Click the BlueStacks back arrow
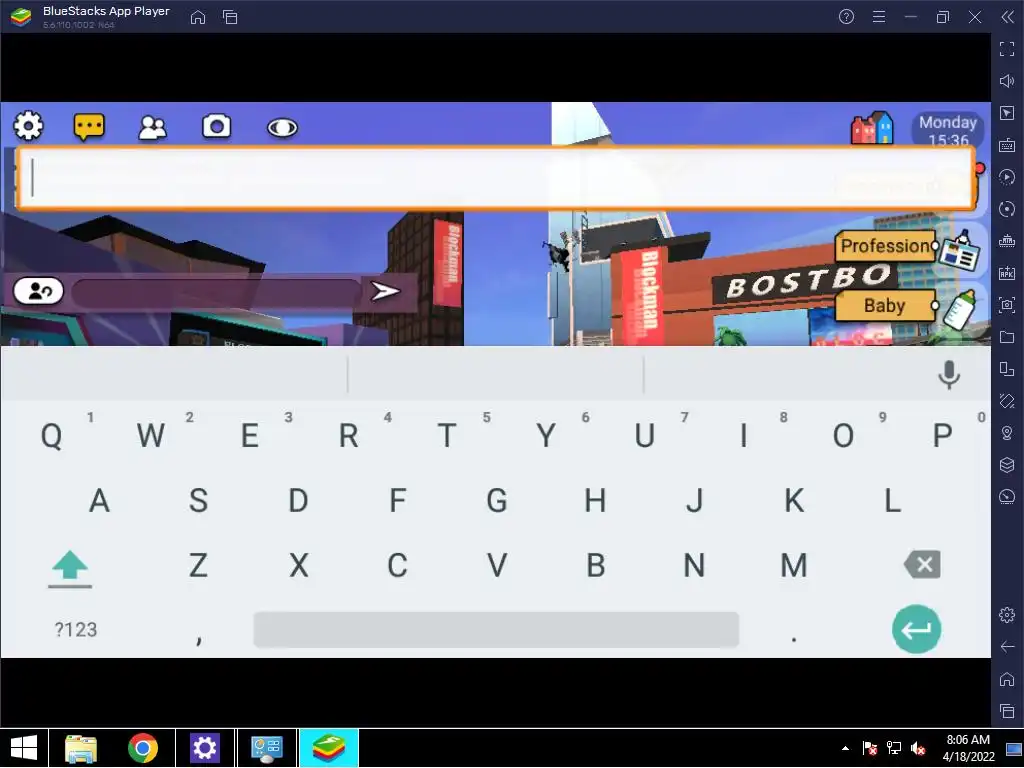The height and width of the screenshot is (768, 1024). click(1007, 647)
